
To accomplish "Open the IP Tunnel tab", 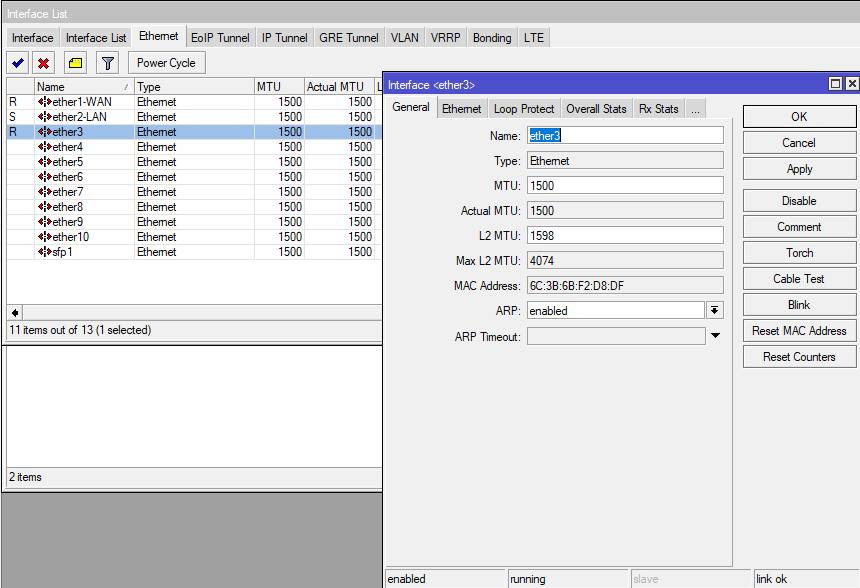I will point(284,38).
